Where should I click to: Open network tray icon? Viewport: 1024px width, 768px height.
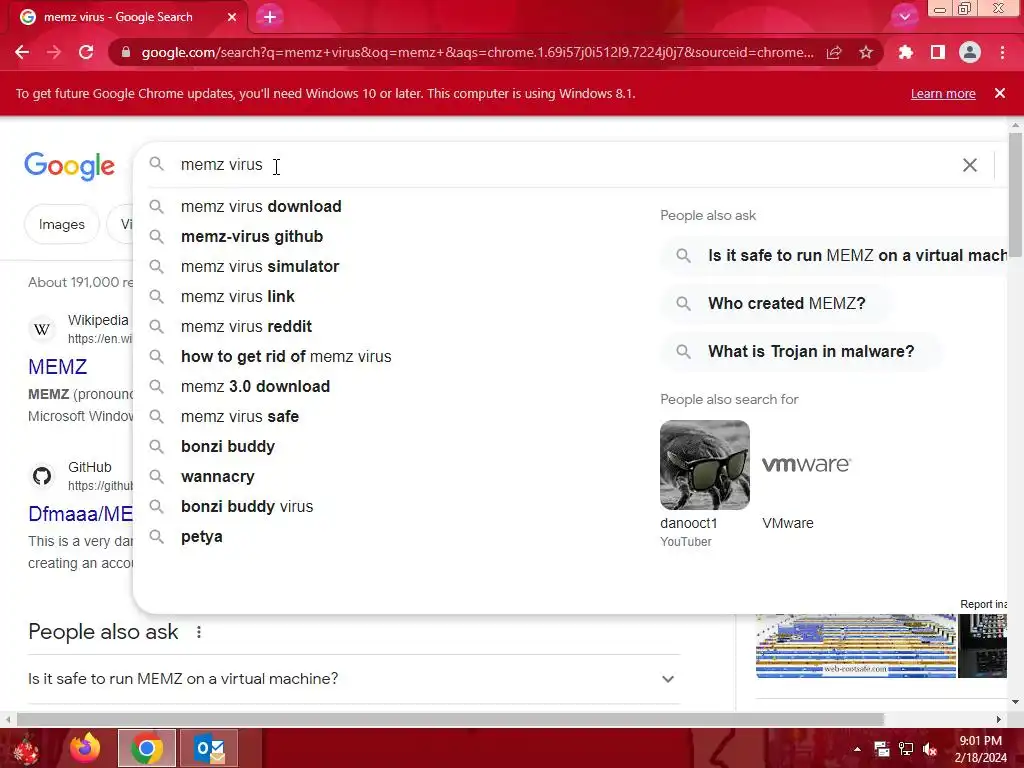(906, 749)
